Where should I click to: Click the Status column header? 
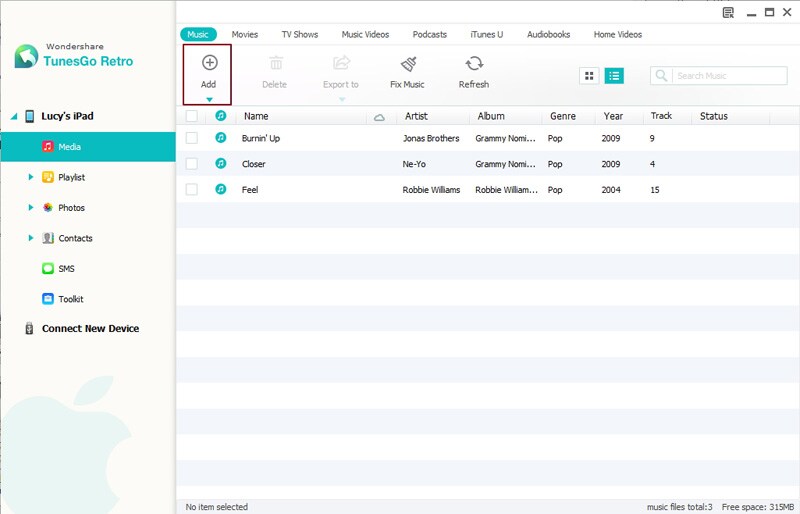[x=714, y=116]
